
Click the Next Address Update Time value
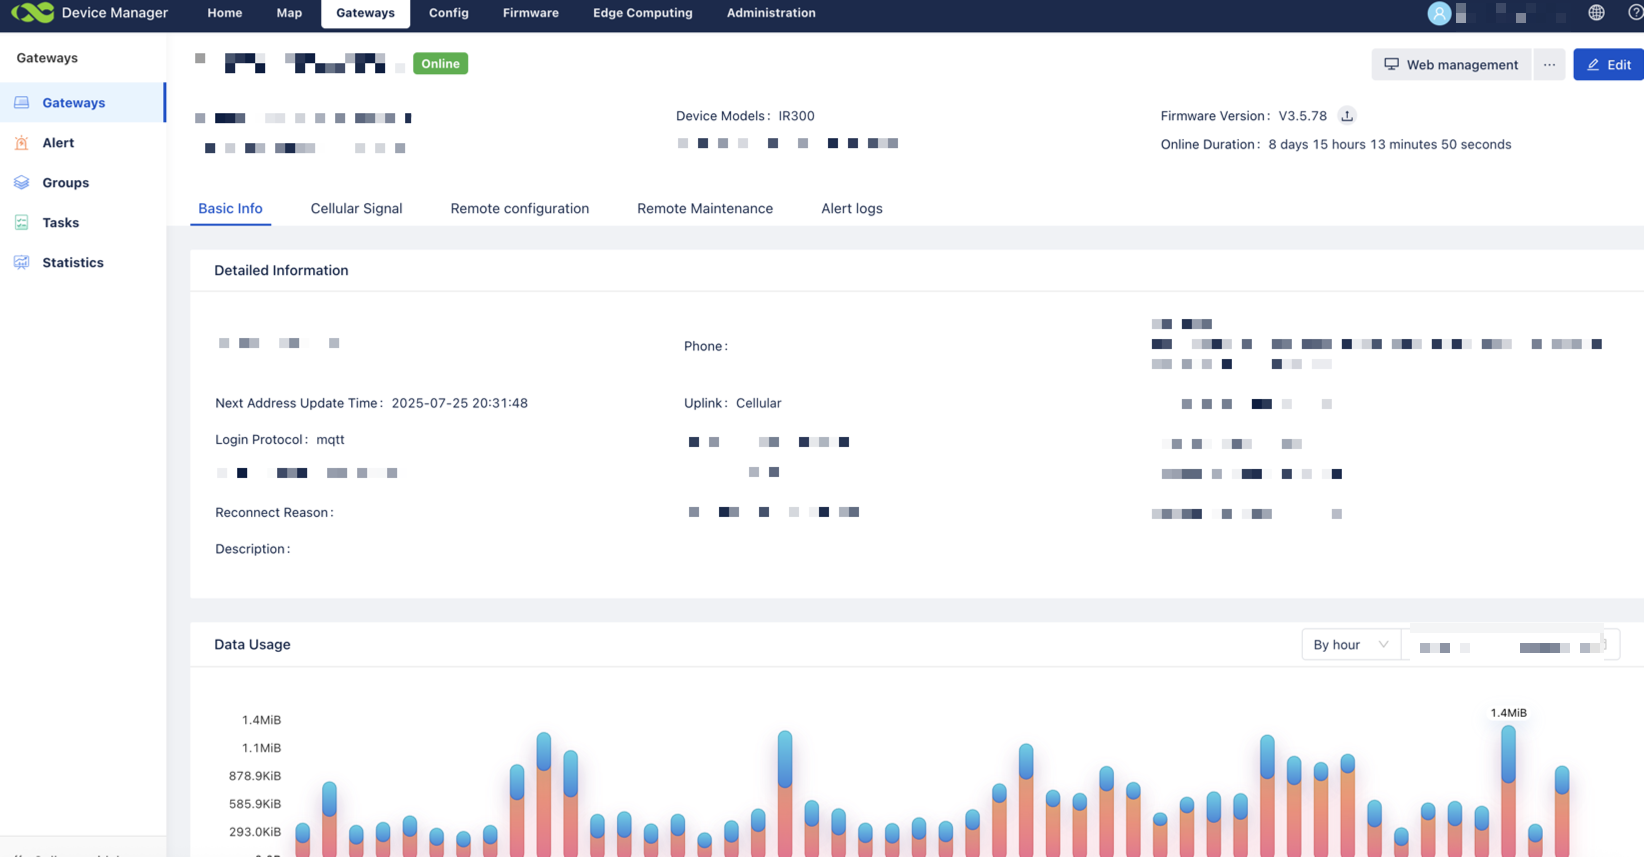click(459, 403)
